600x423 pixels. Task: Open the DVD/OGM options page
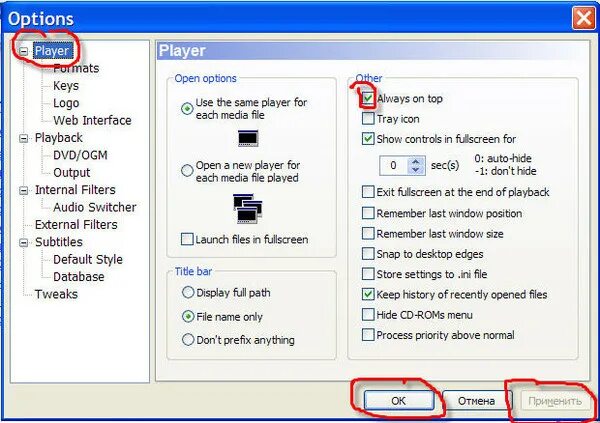[80, 155]
